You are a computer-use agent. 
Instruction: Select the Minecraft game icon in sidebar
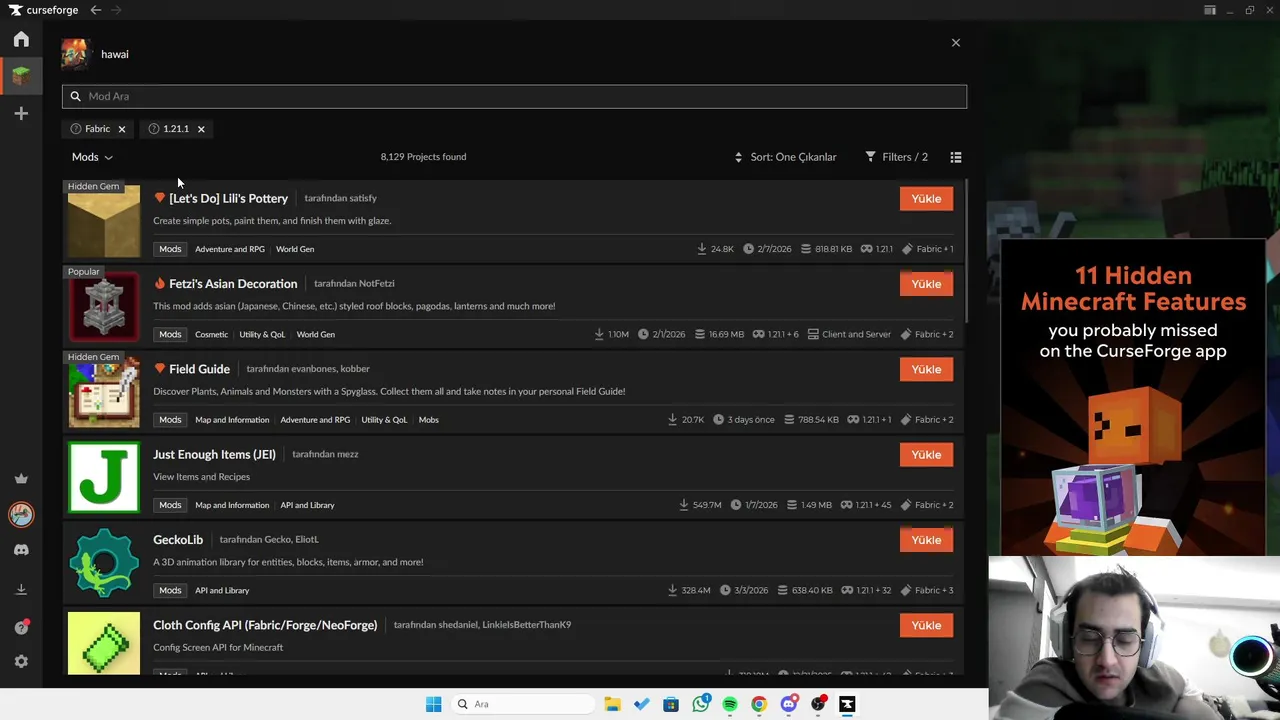tap(21, 75)
